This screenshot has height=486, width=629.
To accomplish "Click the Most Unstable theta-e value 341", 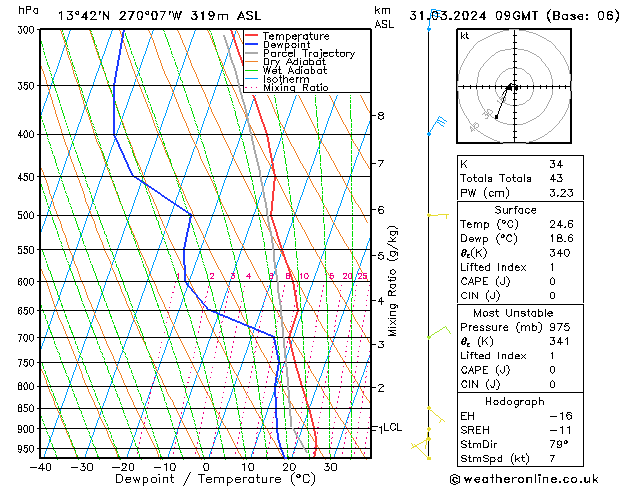I will click(x=560, y=341).
